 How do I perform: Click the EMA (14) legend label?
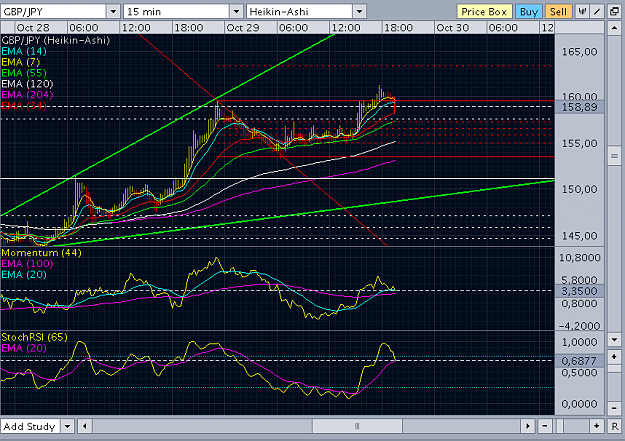tap(24, 51)
